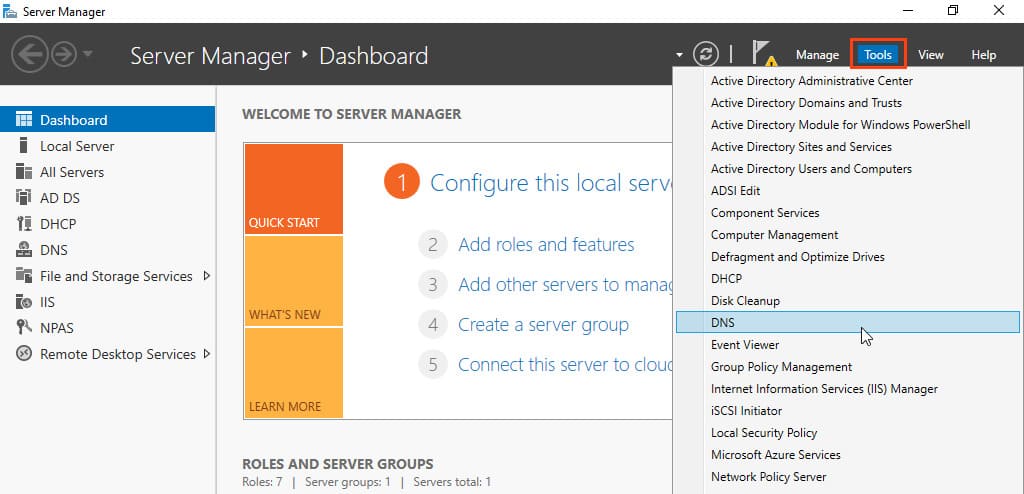1024x494 pixels.
Task: Open the Manage menu
Action: click(817, 55)
